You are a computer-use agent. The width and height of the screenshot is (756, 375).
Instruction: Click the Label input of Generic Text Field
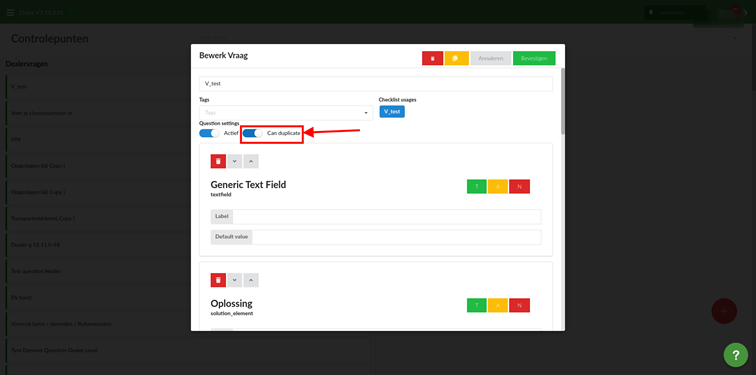pyautogui.click(x=387, y=217)
